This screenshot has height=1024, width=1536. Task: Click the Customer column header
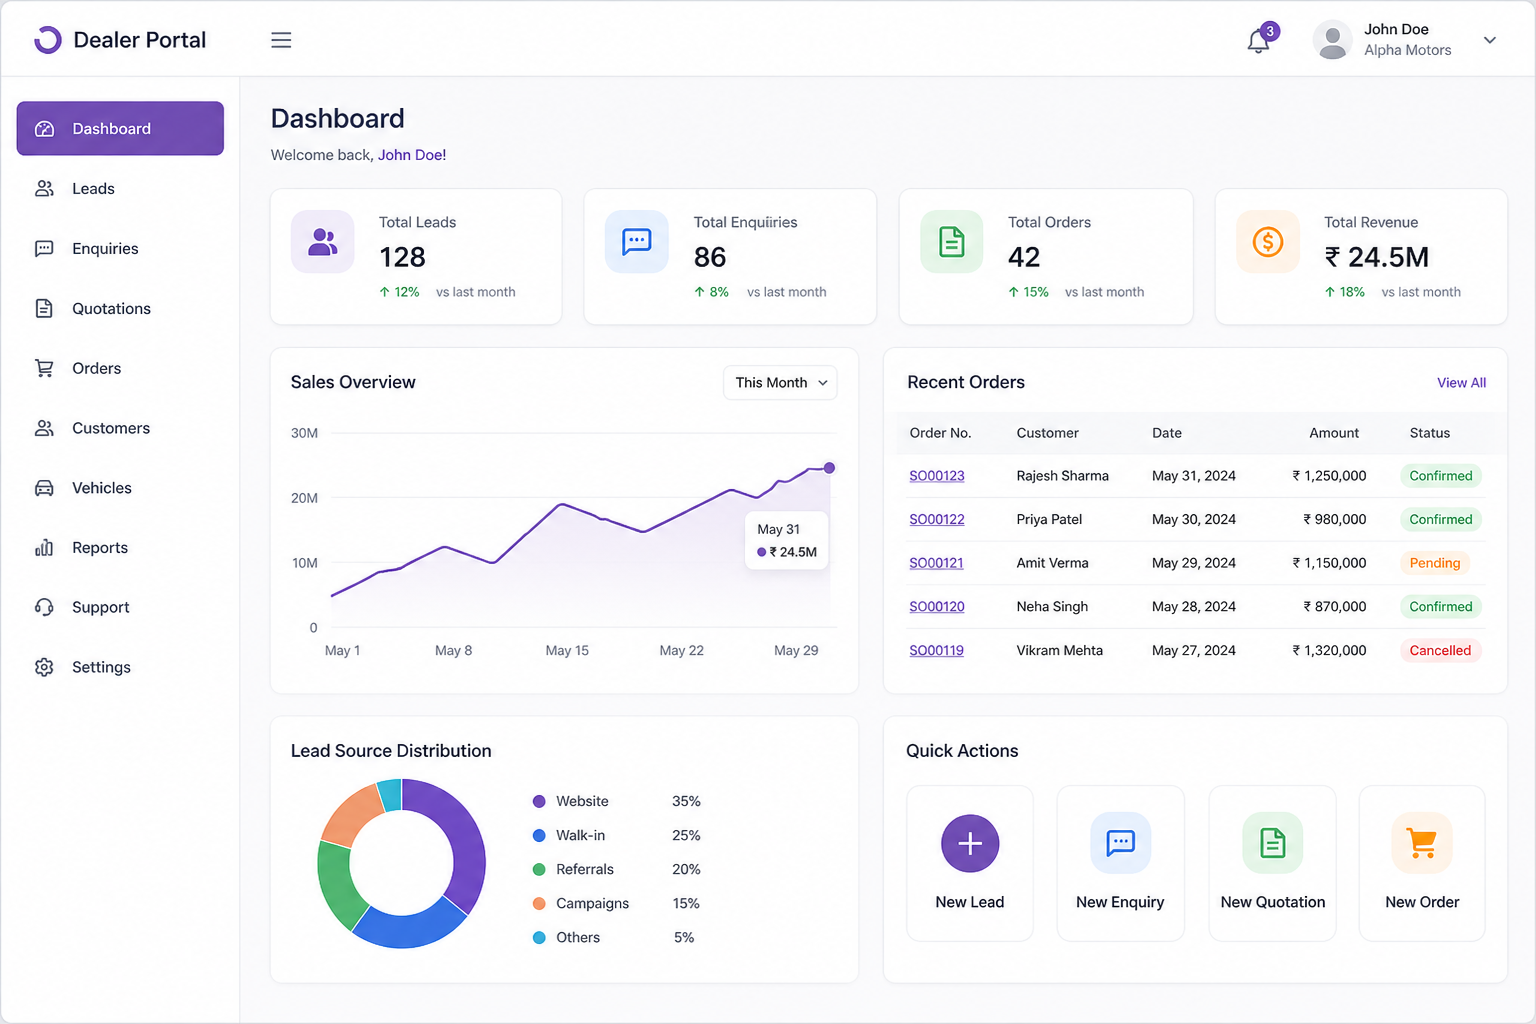(1047, 434)
